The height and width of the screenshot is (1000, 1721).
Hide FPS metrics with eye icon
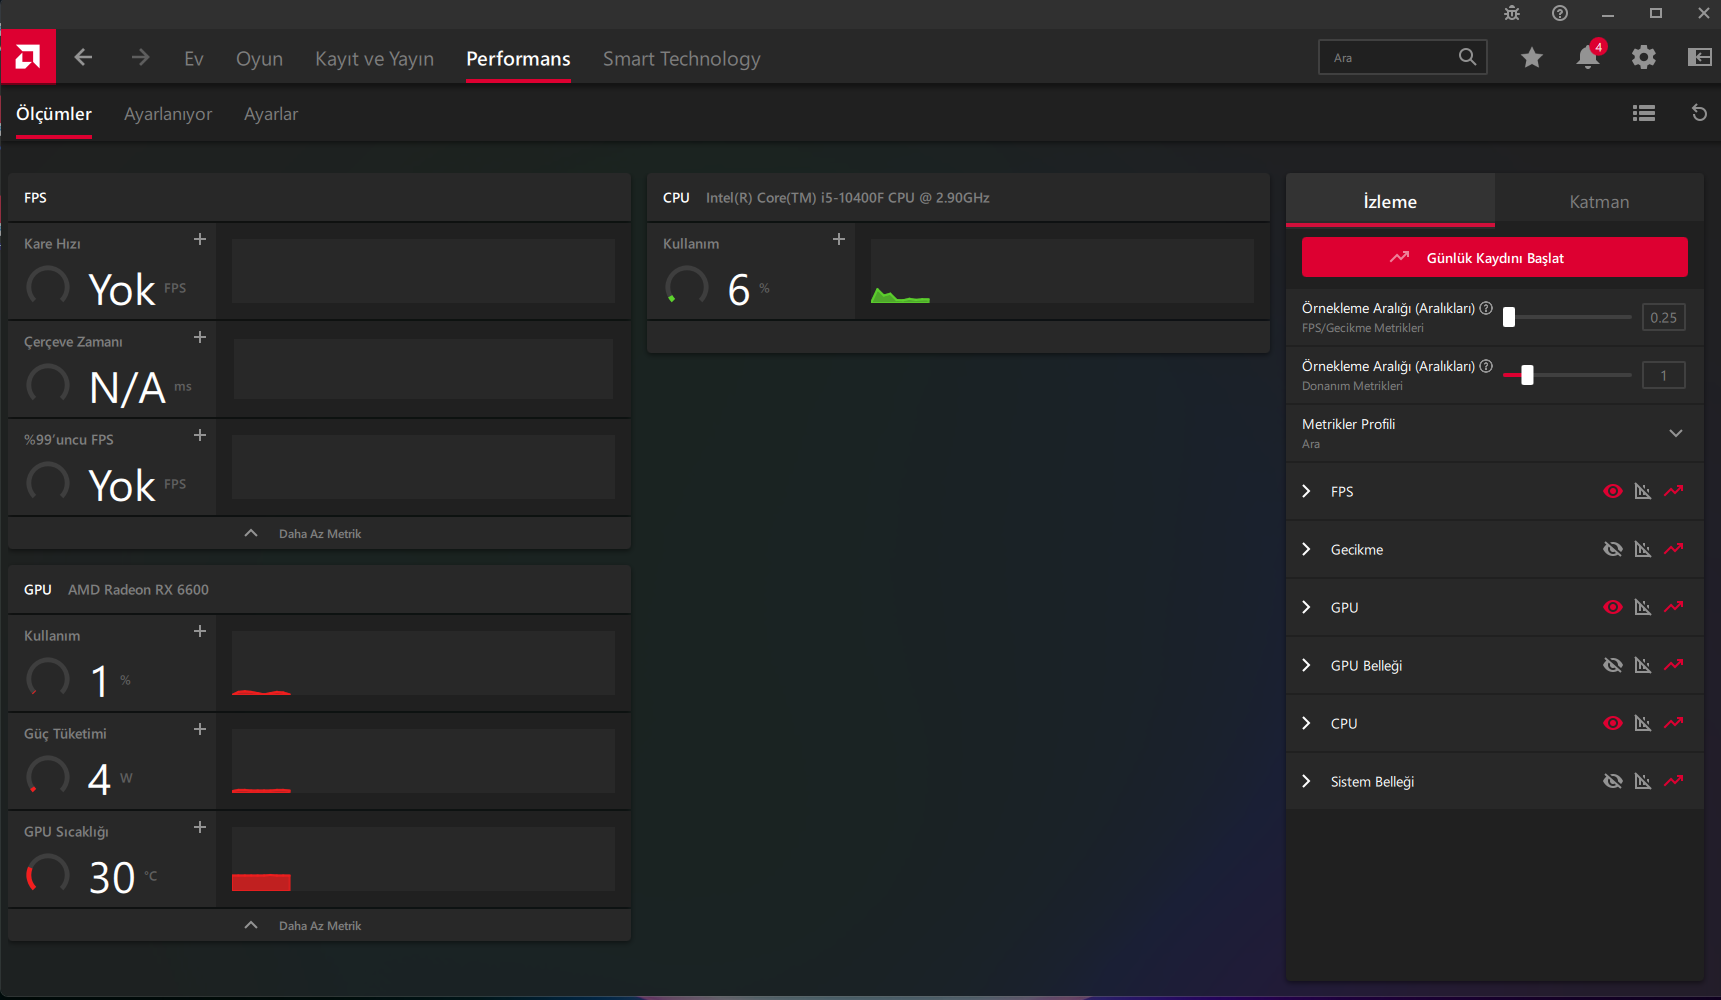pyautogui.click(x=1613, y=491)
